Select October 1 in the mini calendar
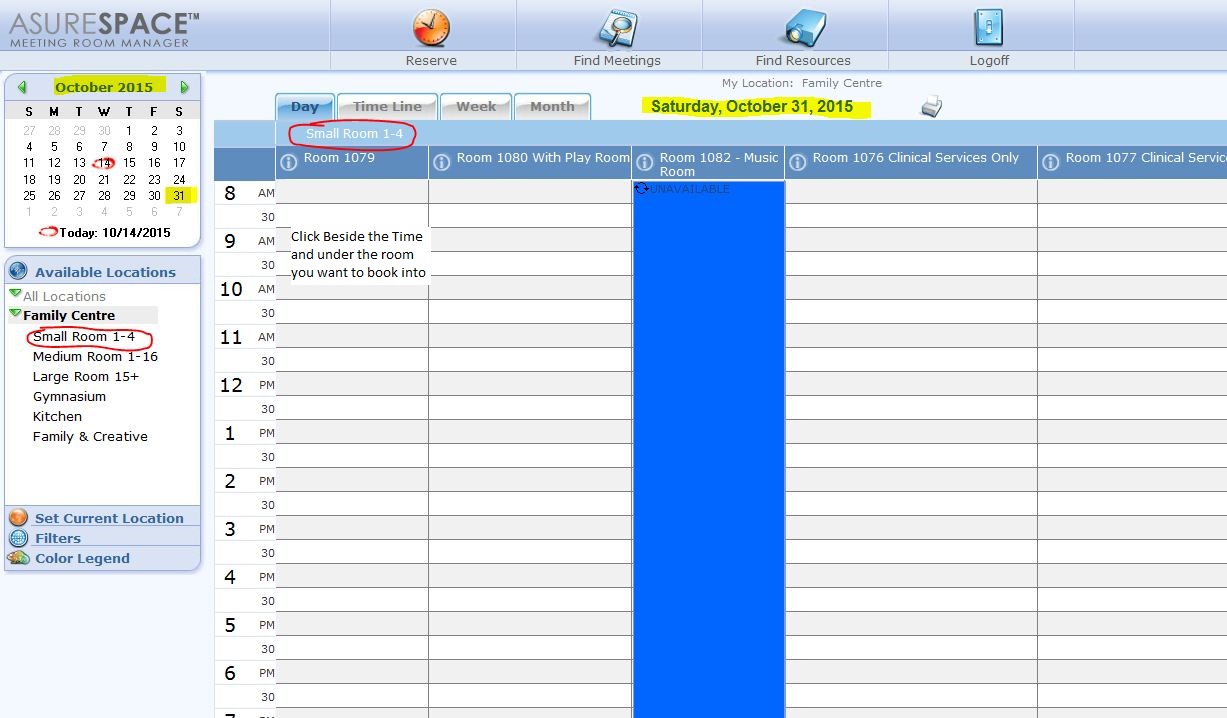 [x=129, y=131]
